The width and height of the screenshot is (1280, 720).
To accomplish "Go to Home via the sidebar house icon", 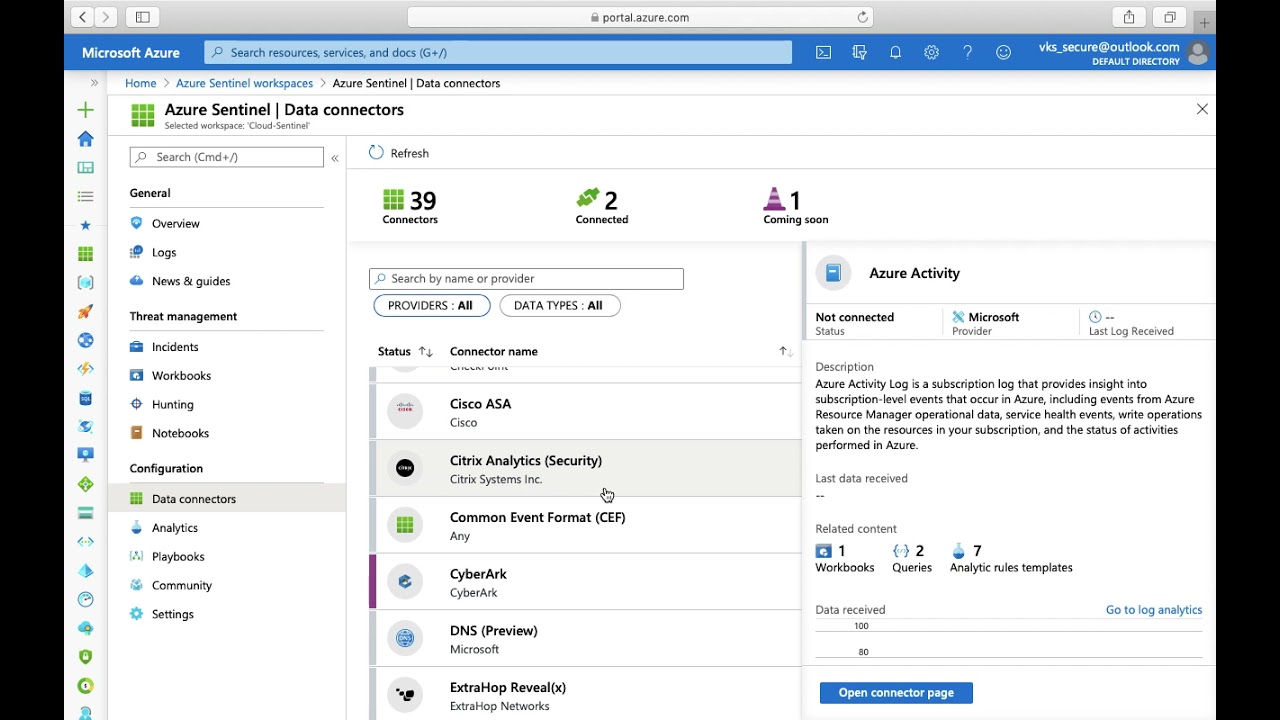I will click(x=85, y=139).
